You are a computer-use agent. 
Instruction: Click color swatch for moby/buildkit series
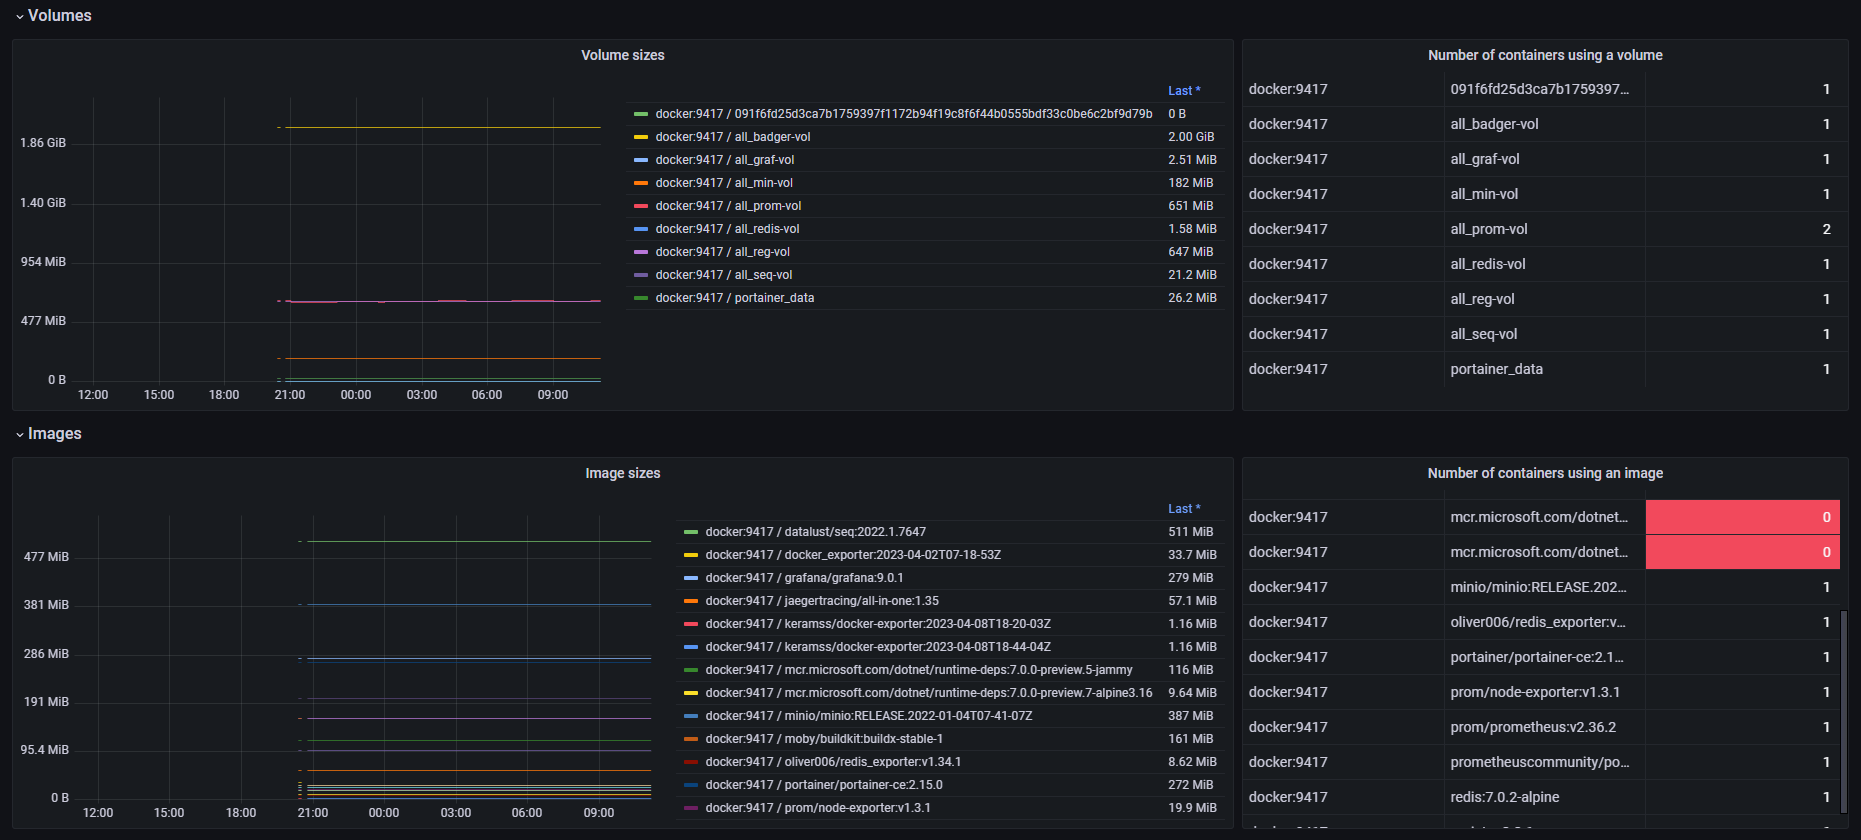(691, 739)
